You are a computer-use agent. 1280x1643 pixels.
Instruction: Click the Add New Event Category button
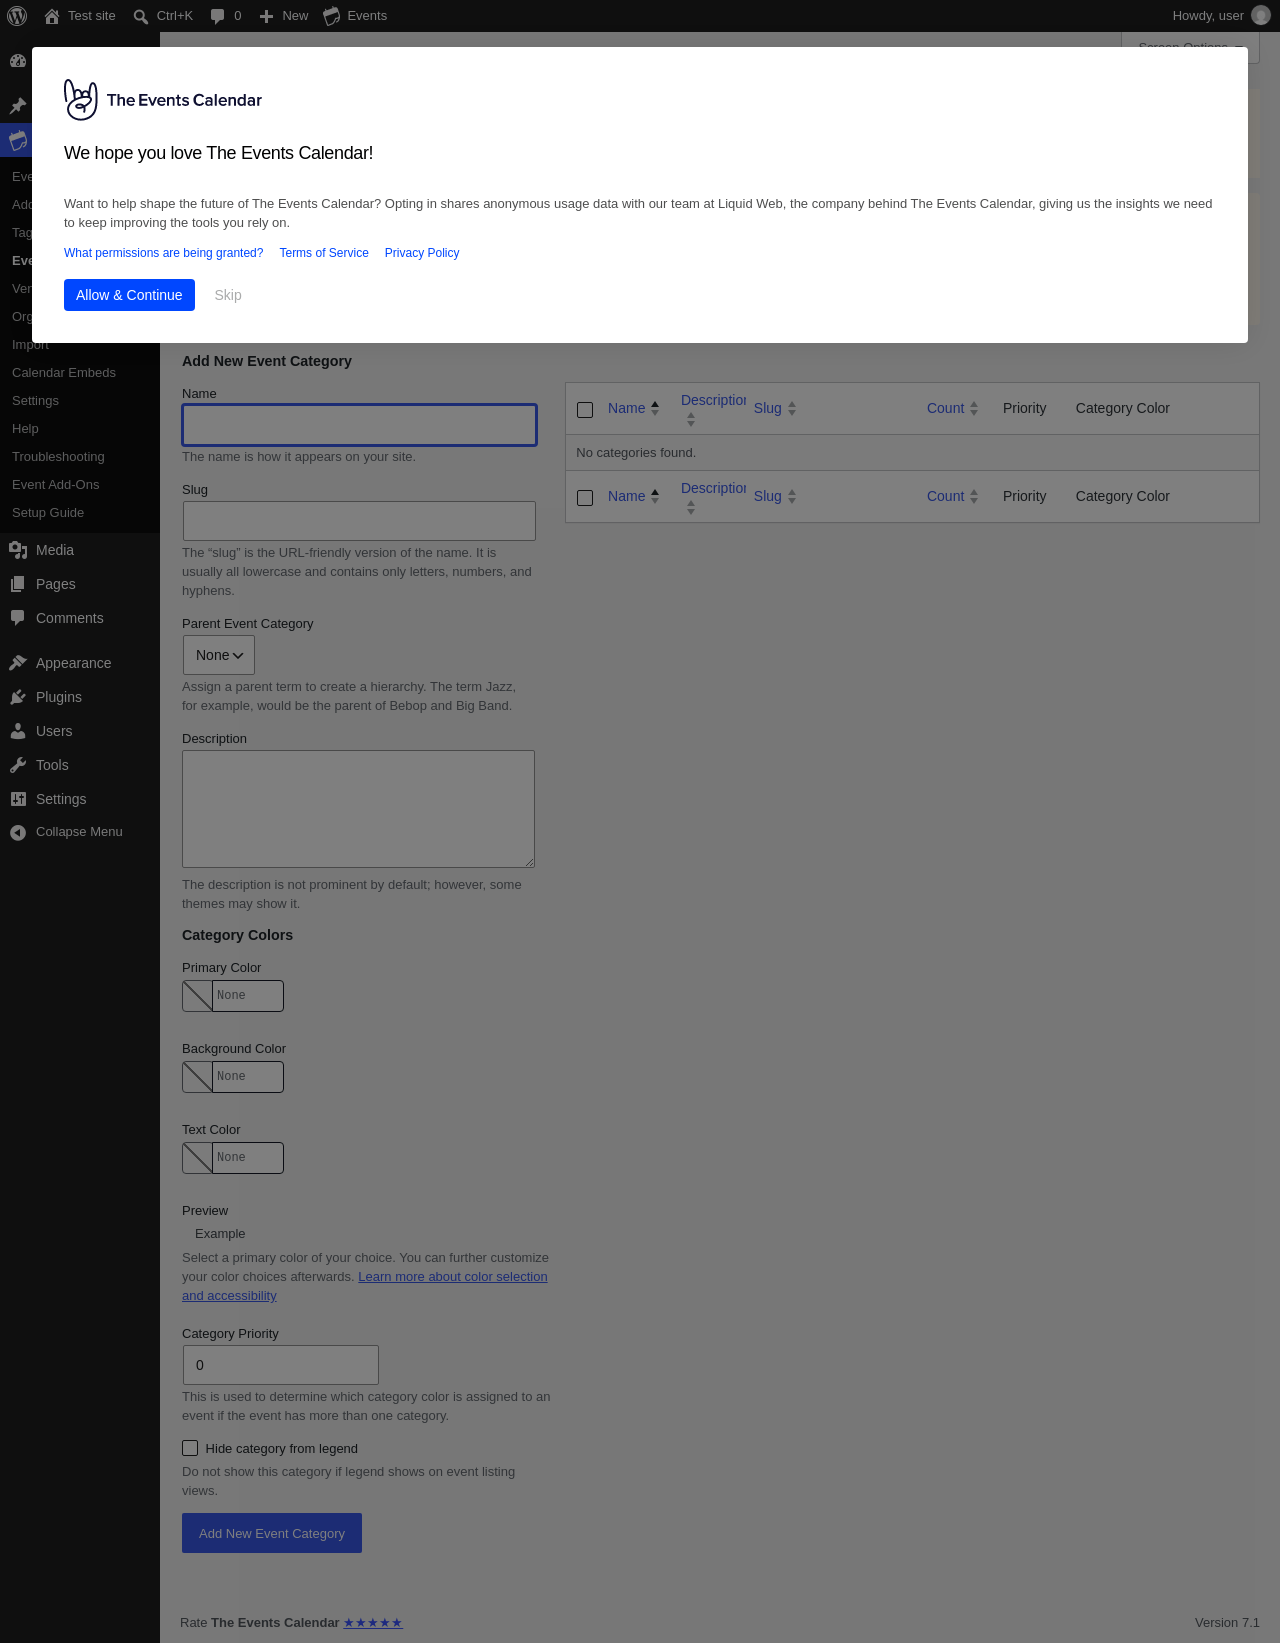tap(272, 1533)
